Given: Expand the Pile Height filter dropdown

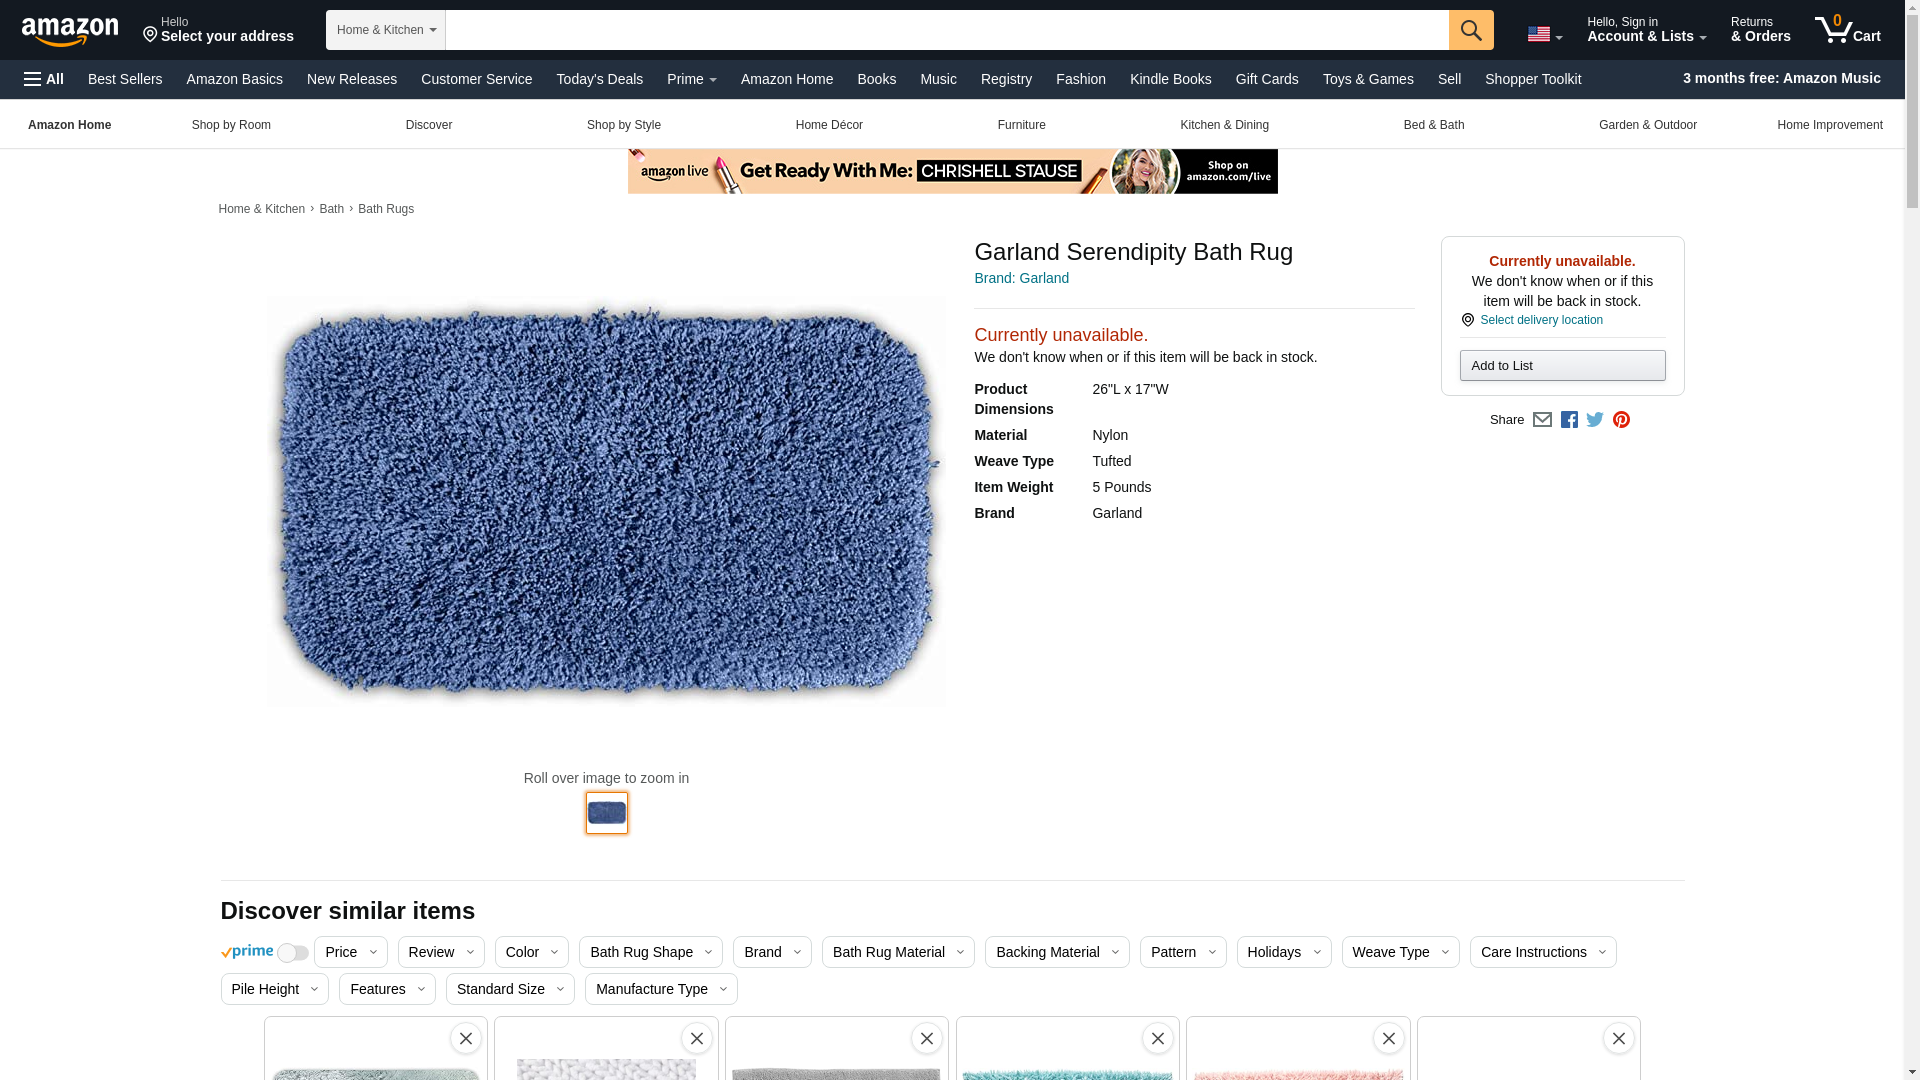Looking at the screenshot, I should [274, 989].
